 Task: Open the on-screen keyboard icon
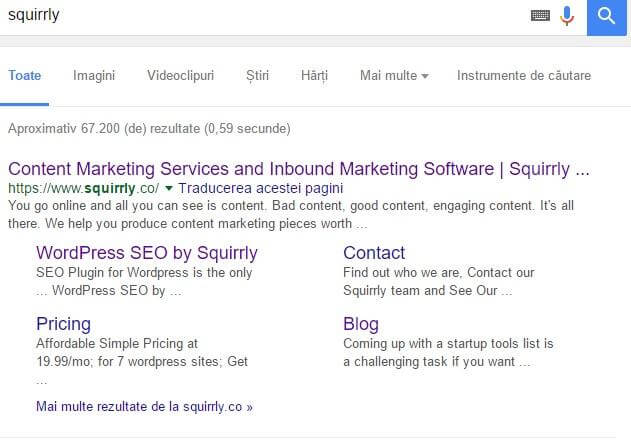pos(540,16)
